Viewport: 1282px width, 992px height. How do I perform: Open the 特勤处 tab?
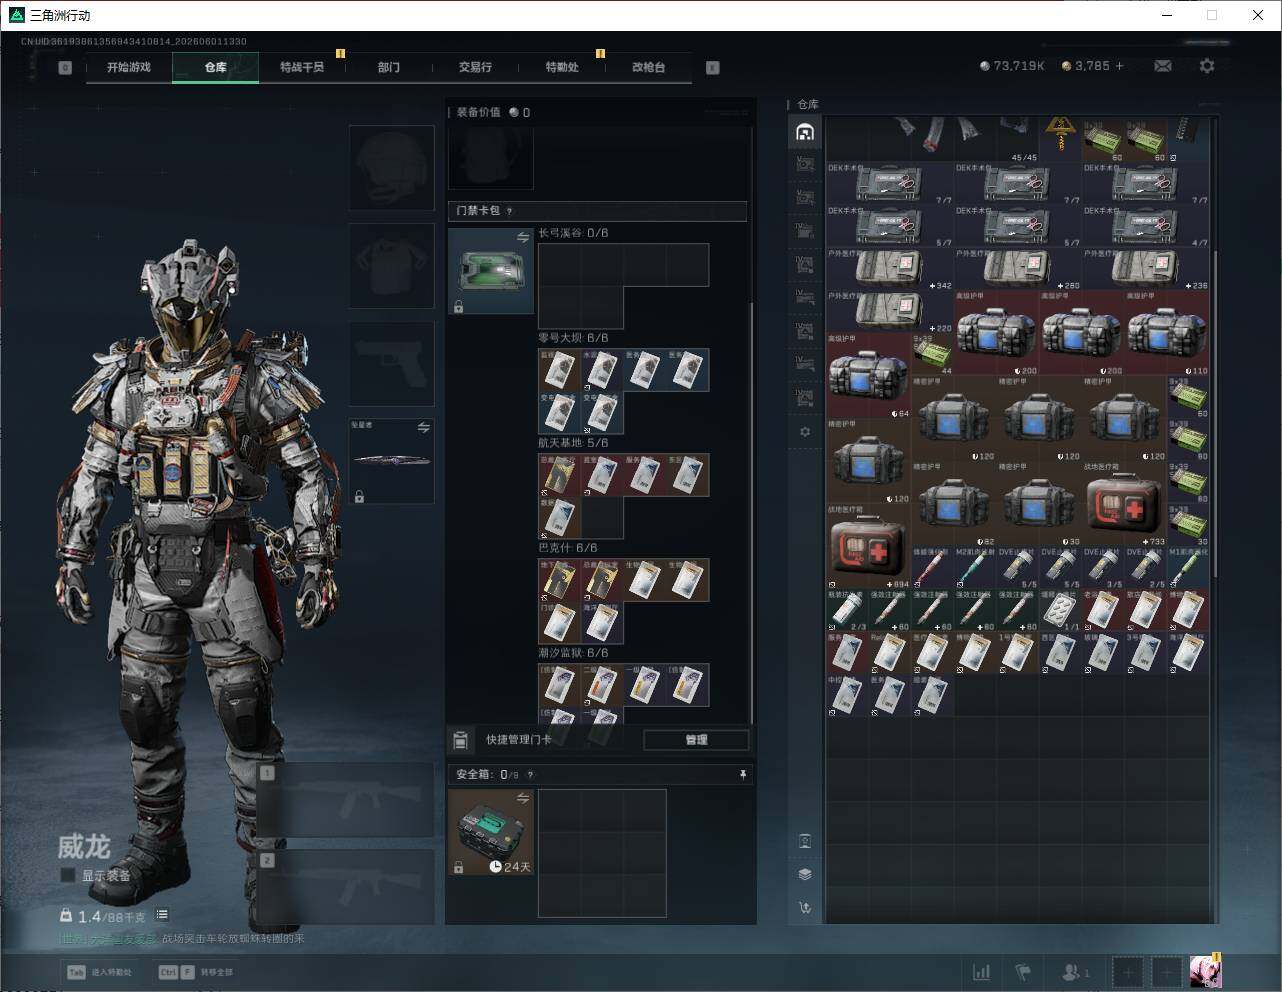pos(562,67)
